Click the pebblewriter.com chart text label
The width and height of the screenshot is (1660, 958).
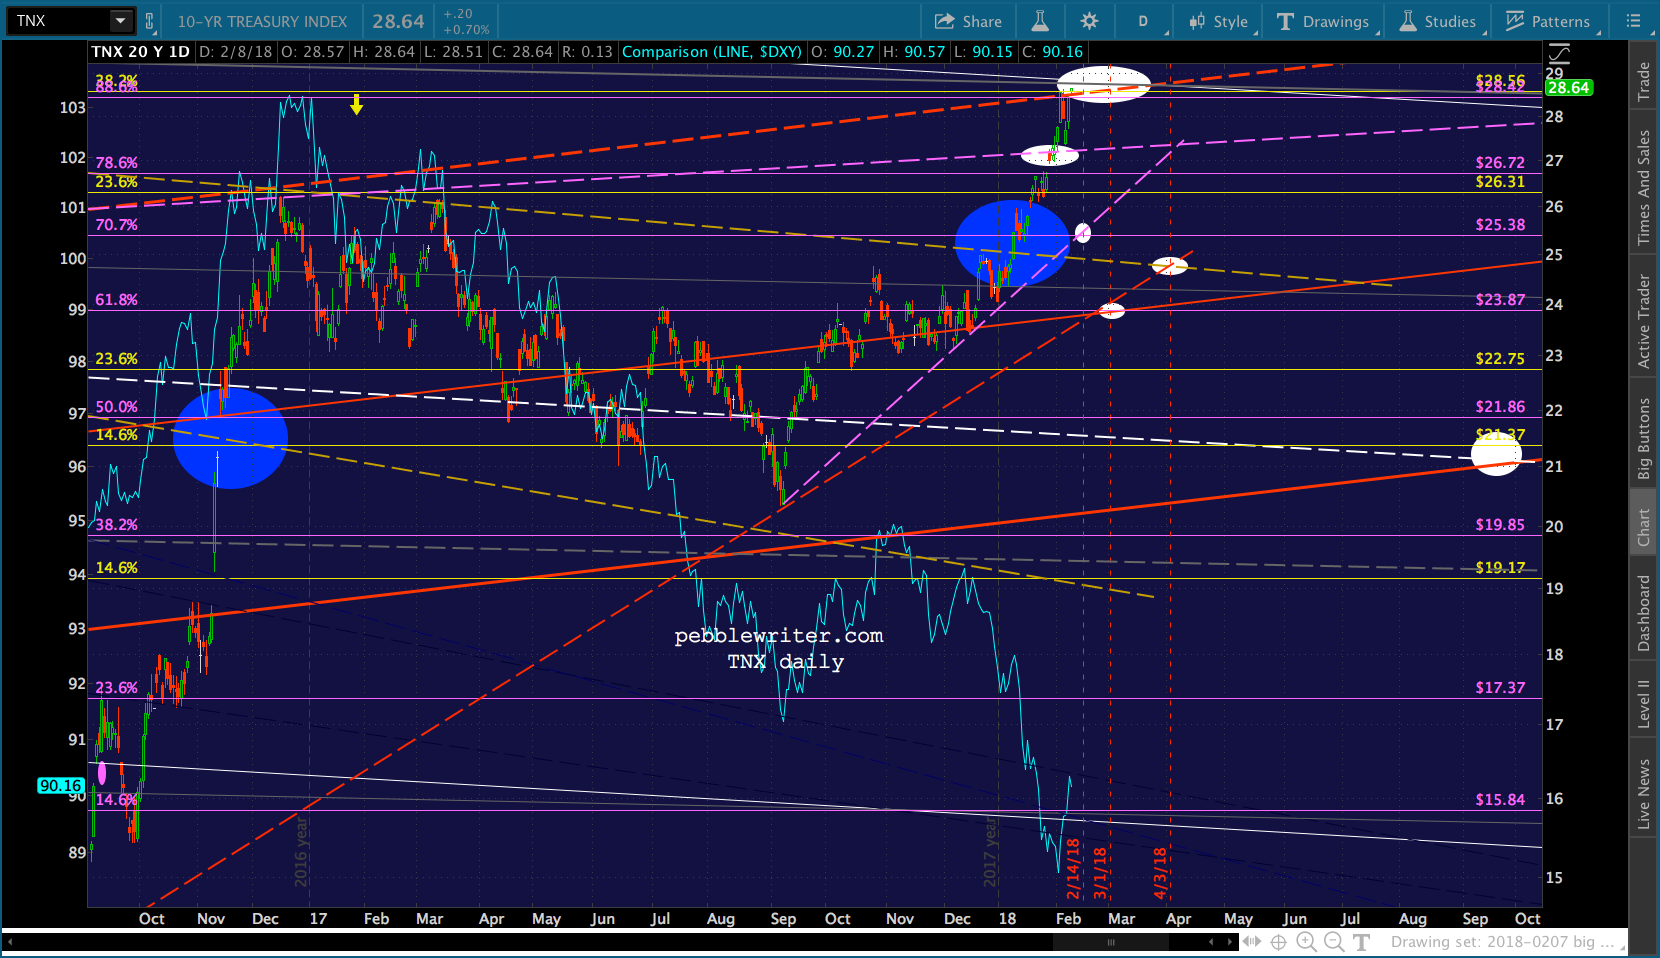(x=779, y=636)
